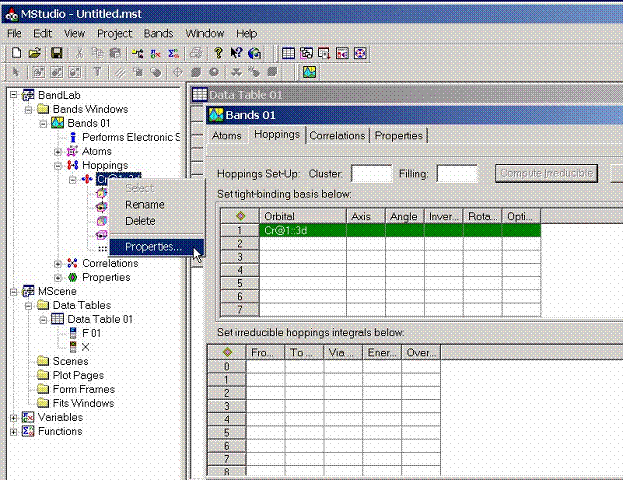Expand the Functions tree node

pyautogui.click(x=13, y=431)
